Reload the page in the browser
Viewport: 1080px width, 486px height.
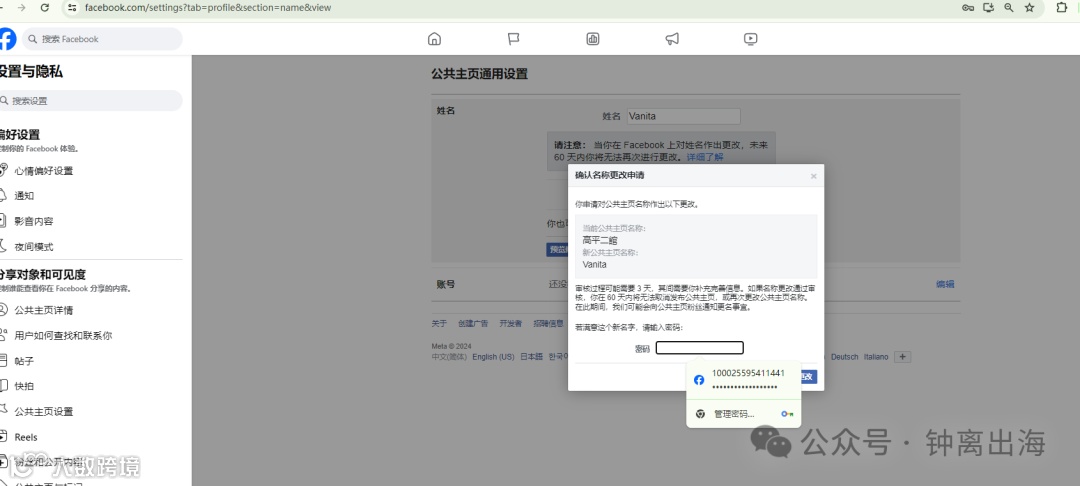click(45, 7)
